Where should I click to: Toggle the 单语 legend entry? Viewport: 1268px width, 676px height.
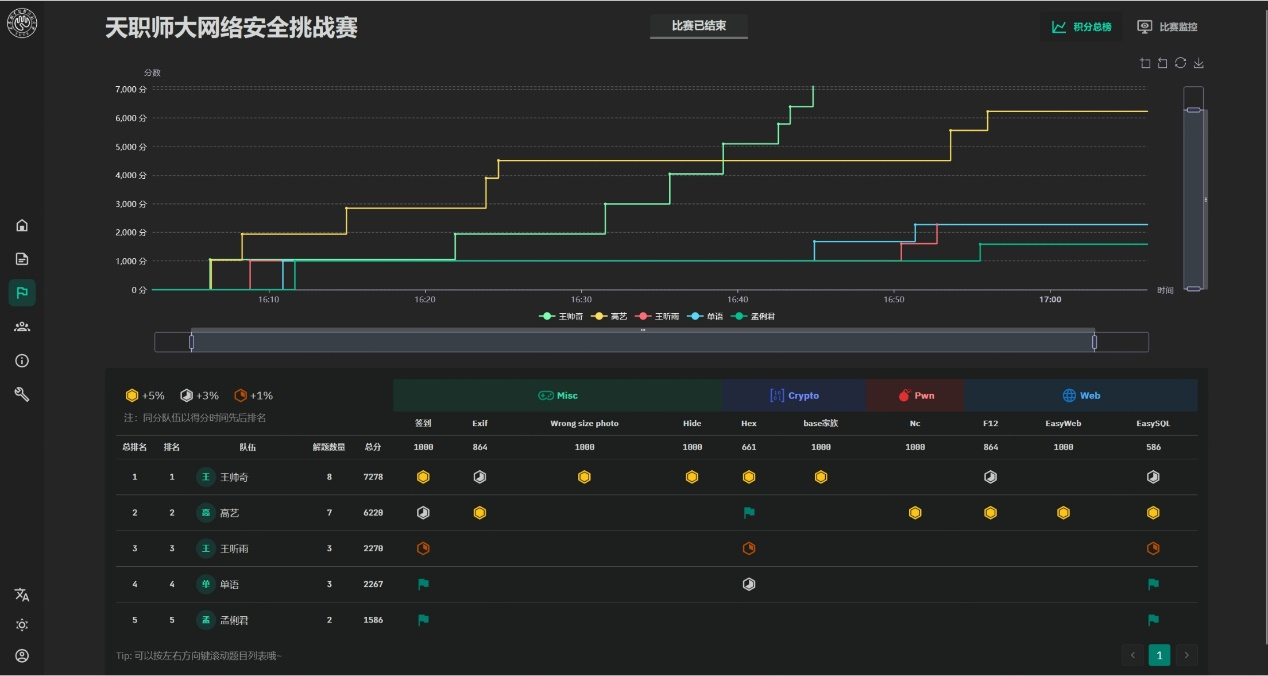706,316
